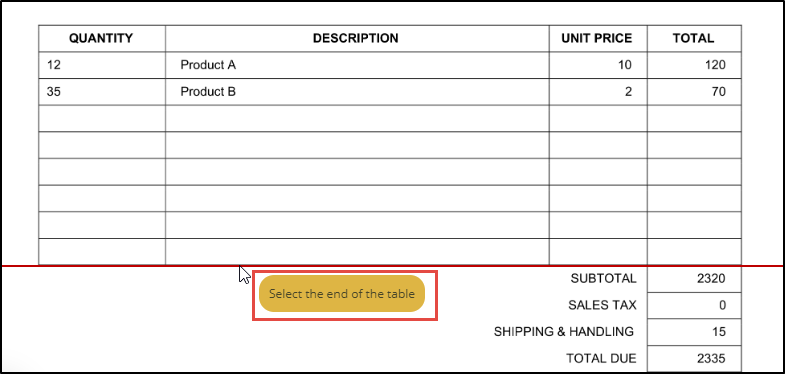Click the TOTAL DUE value 2335
The width and height of the screenshot is (785, 374).
pyautogui.click(x=694, y=358)
